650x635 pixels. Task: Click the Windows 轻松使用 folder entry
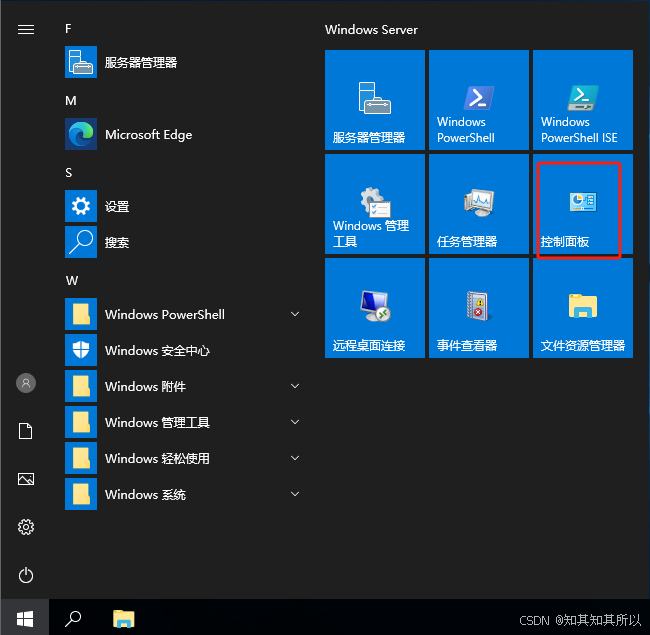click(182, 458)
